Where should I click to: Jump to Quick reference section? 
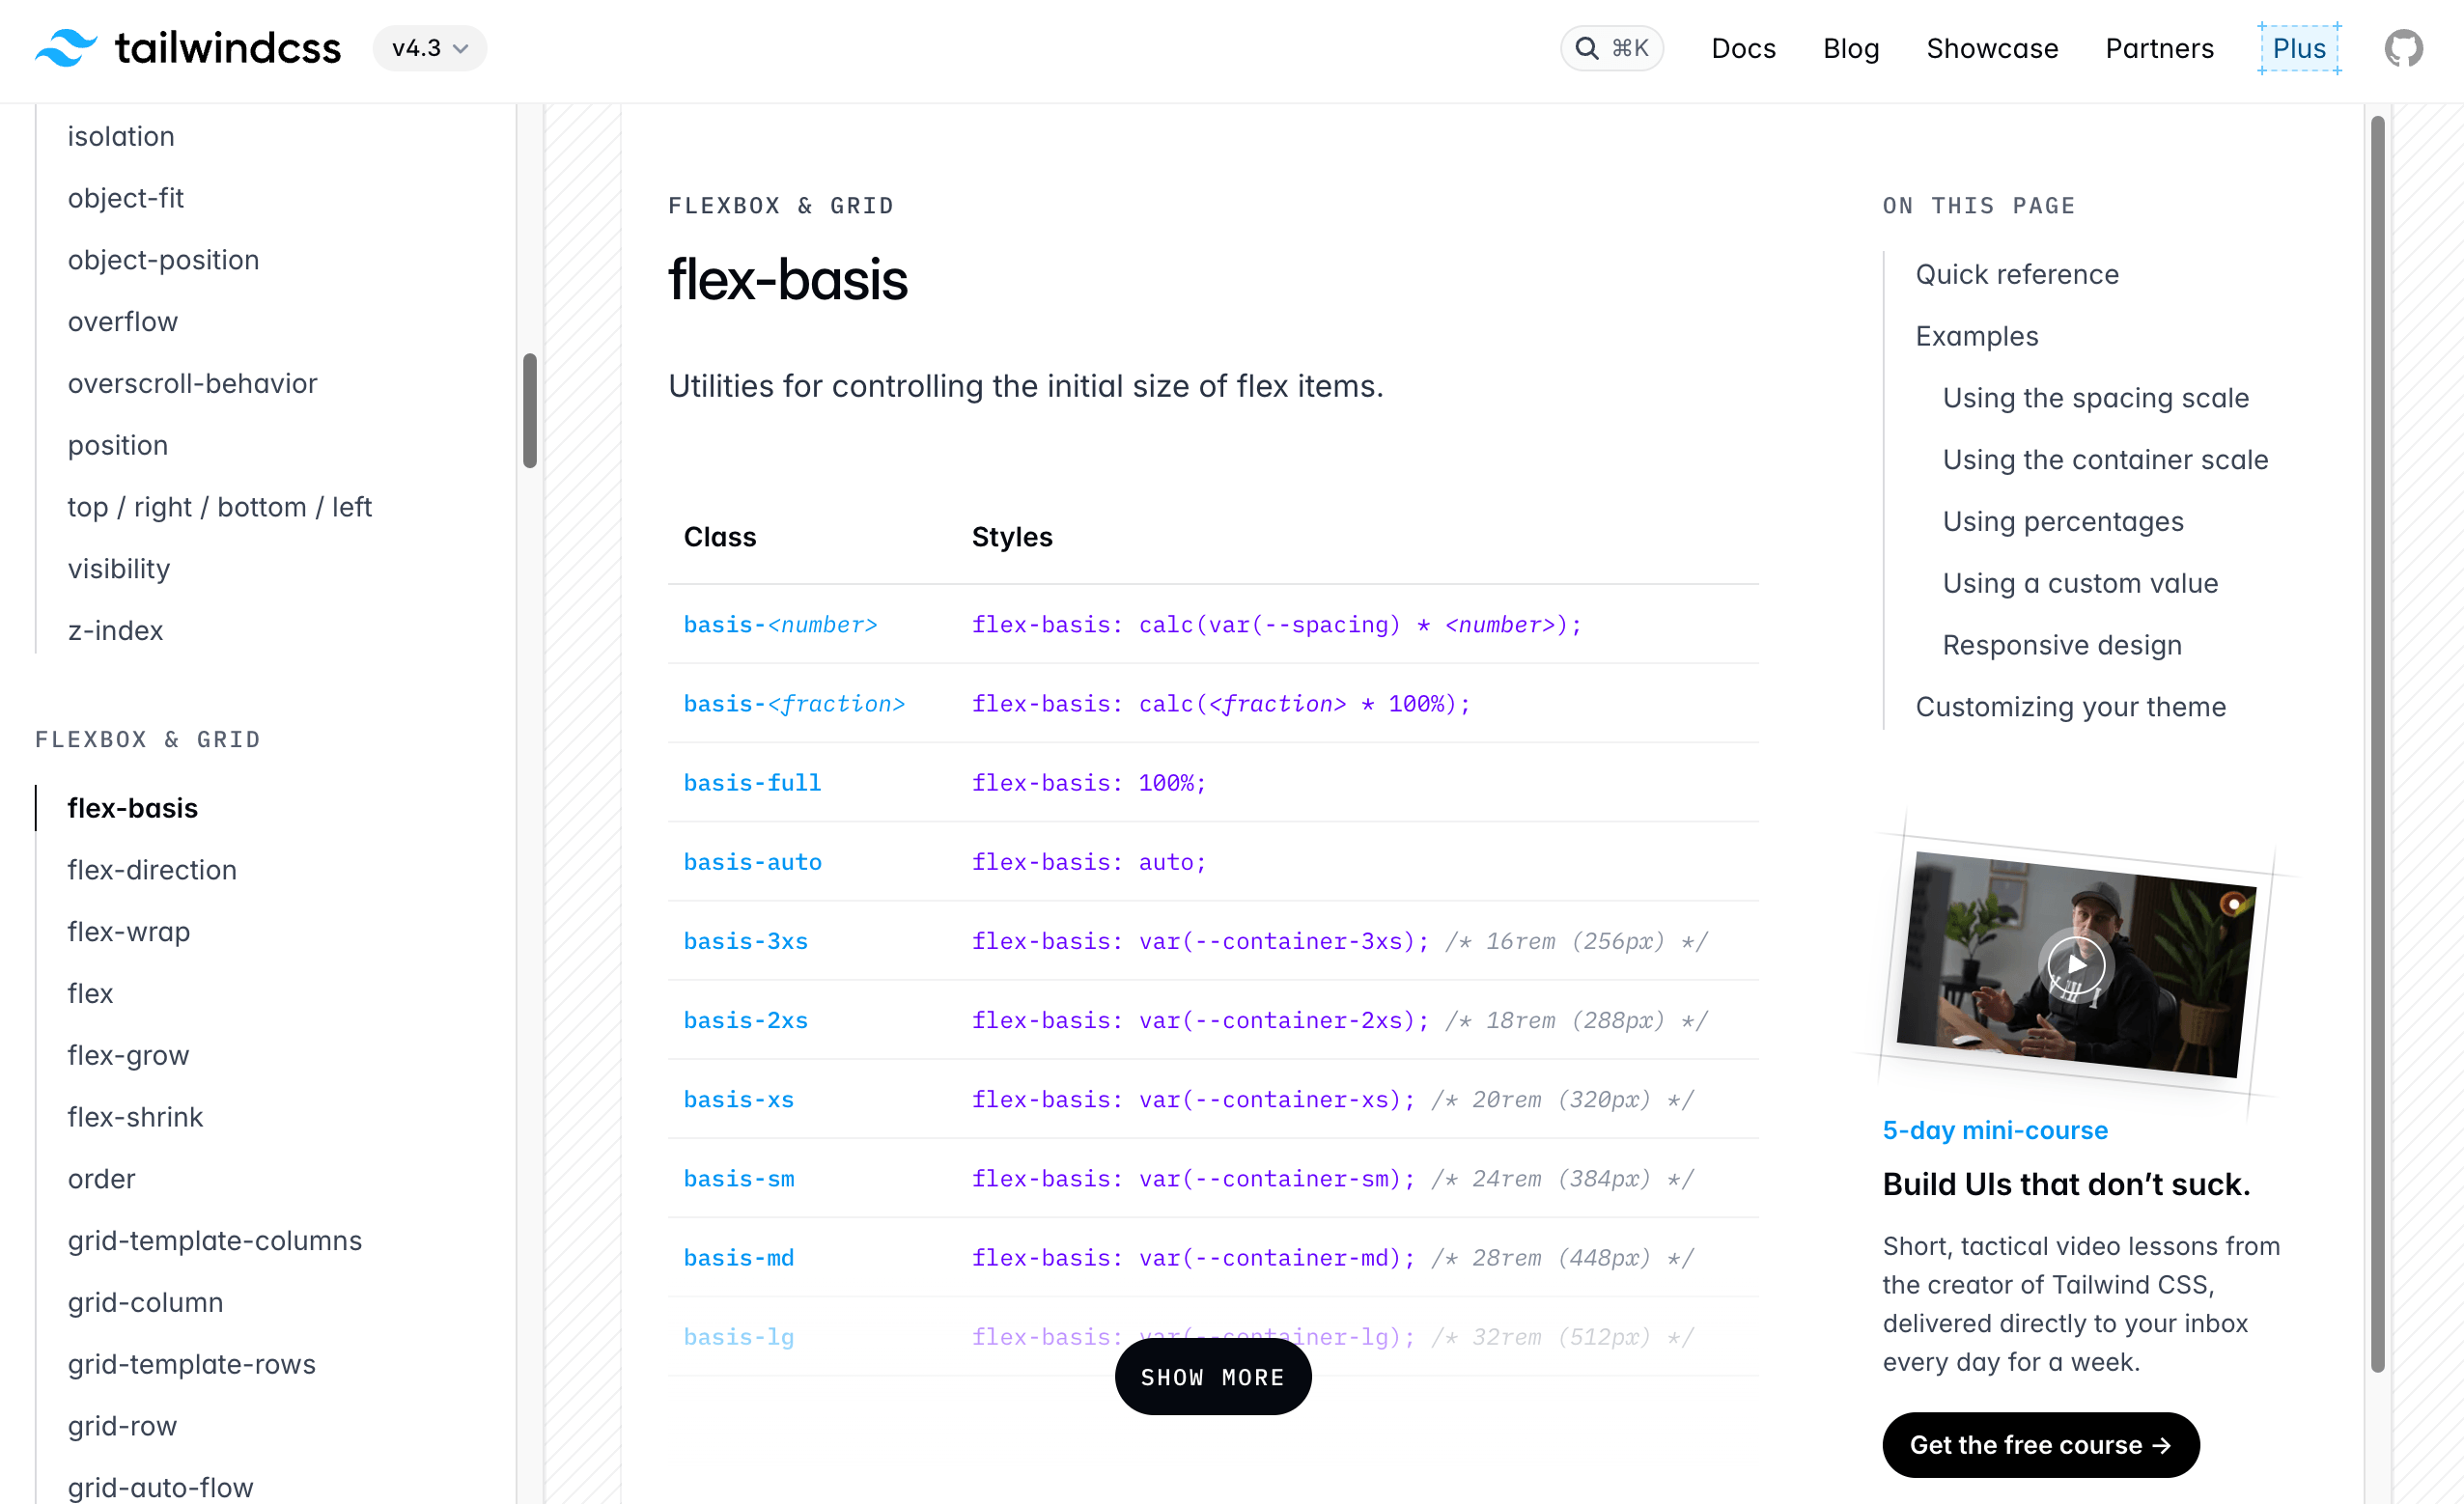[x=2017, y=274]
